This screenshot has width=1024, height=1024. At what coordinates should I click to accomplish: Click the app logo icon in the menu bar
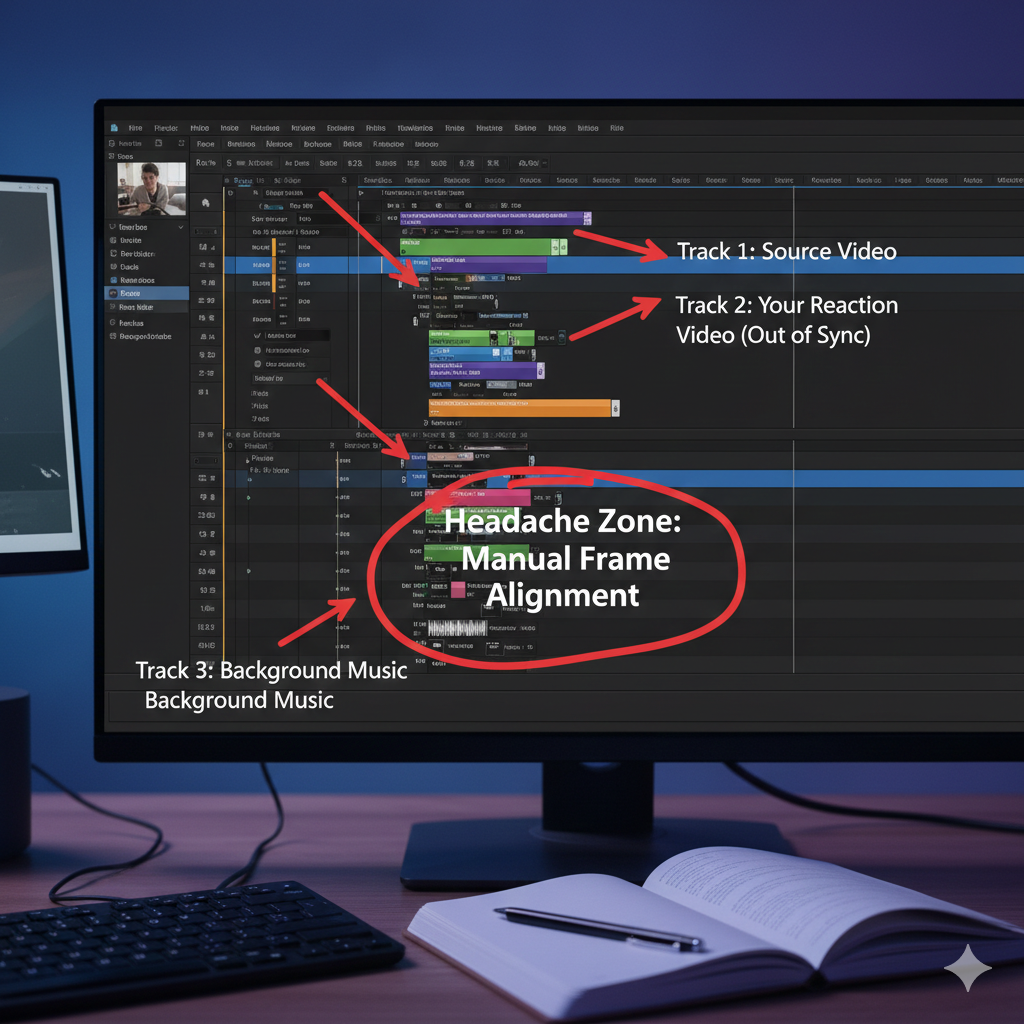pos(114,128)
